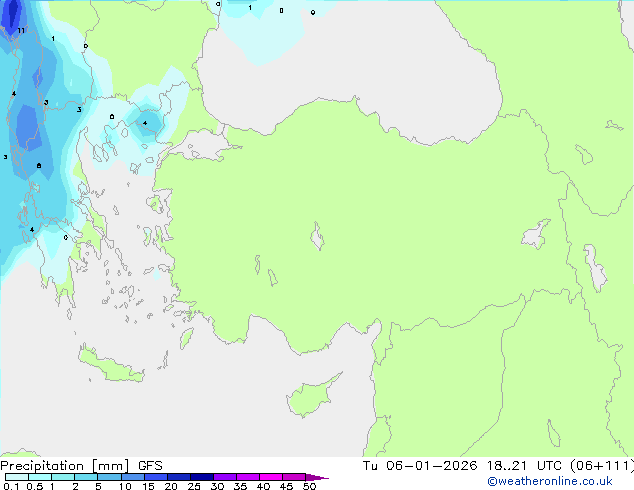Image resolution: width=634 pixels, height=490 pixels.
Task: Click the 5–10 mm legend color swatch
Action: click(x=109, y=477)
